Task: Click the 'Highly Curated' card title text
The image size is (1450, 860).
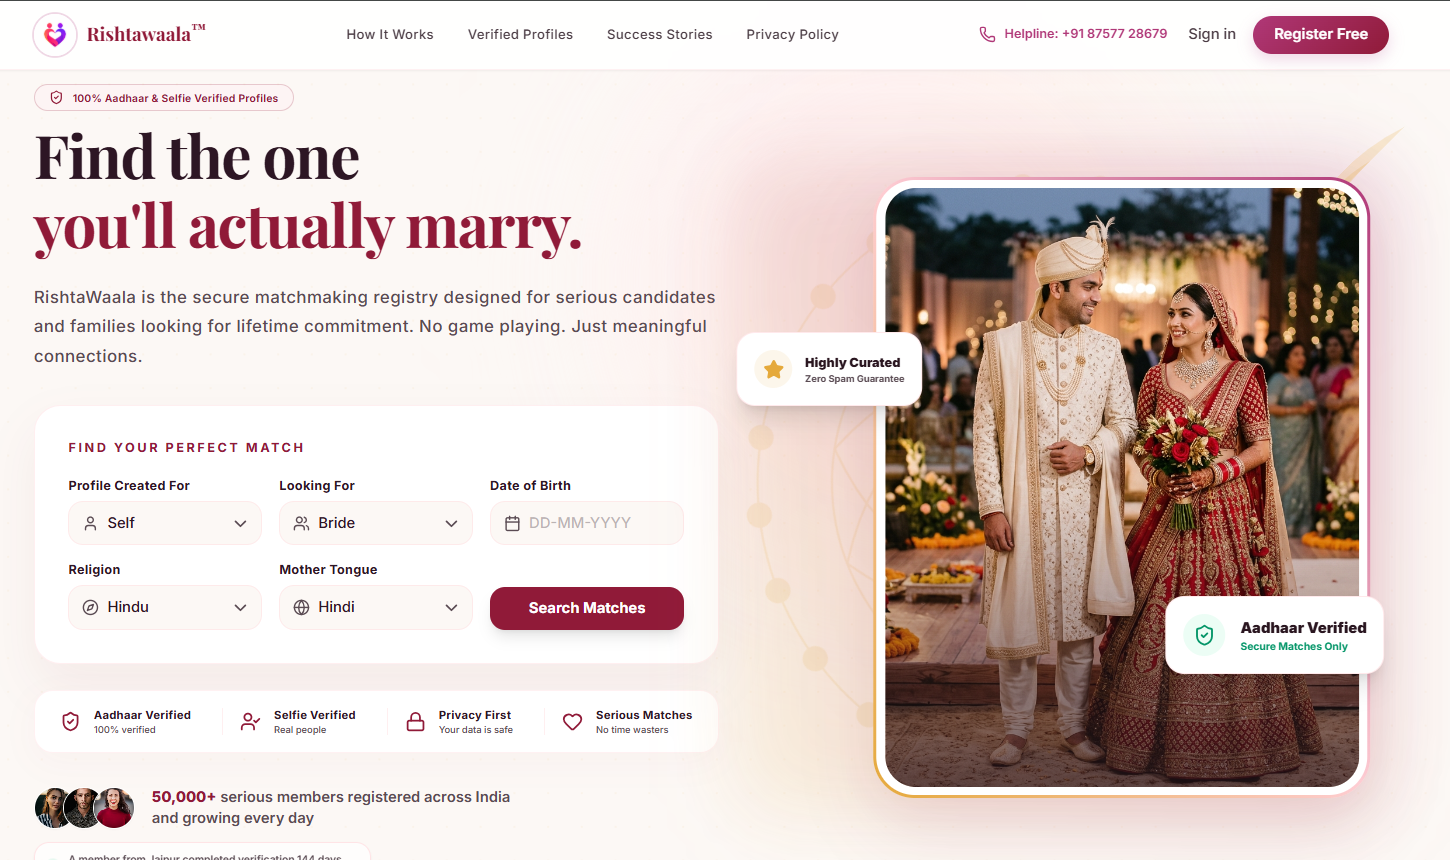Action: tap(853, 363)
